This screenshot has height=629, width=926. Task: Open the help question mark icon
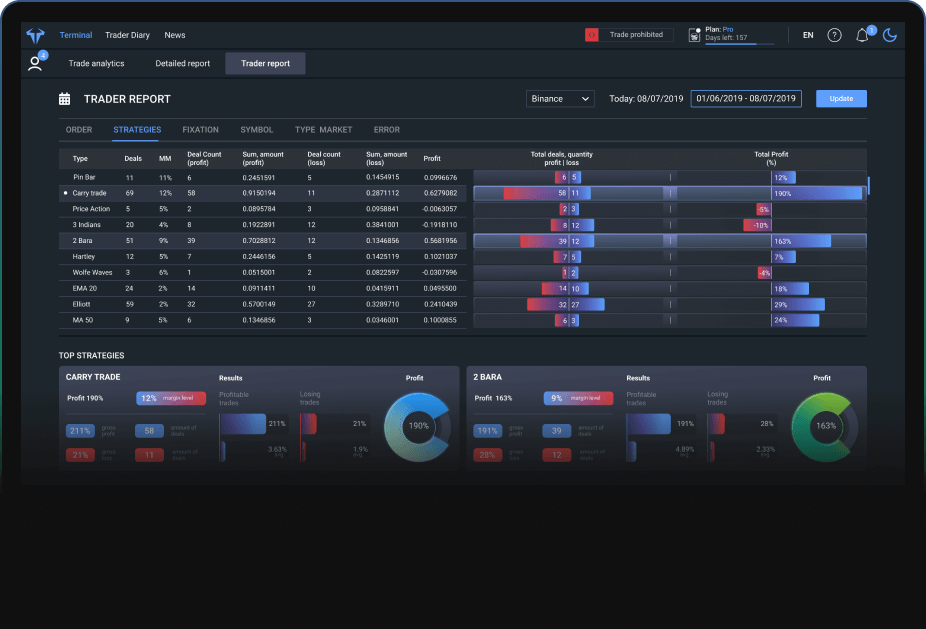coord(834,34)
